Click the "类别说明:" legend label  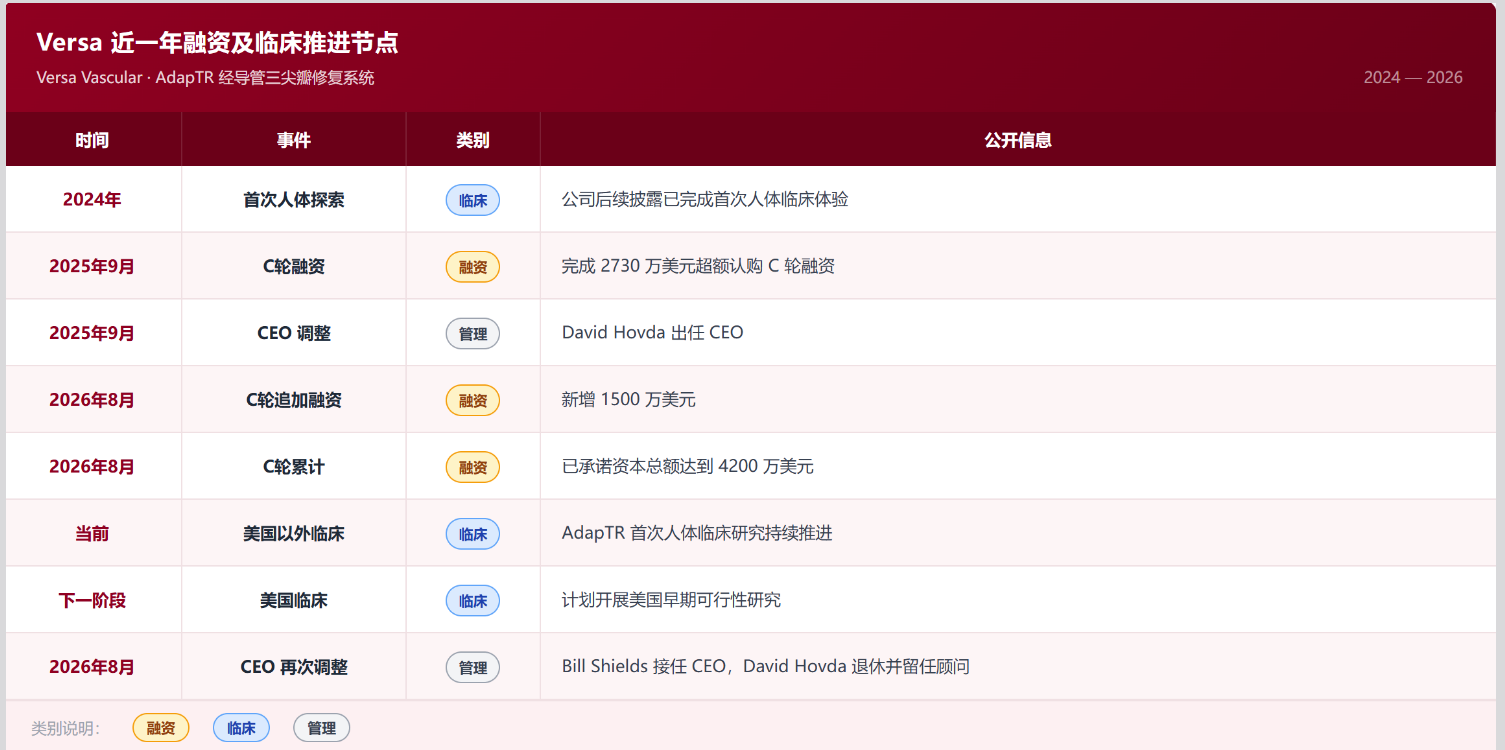66,728
